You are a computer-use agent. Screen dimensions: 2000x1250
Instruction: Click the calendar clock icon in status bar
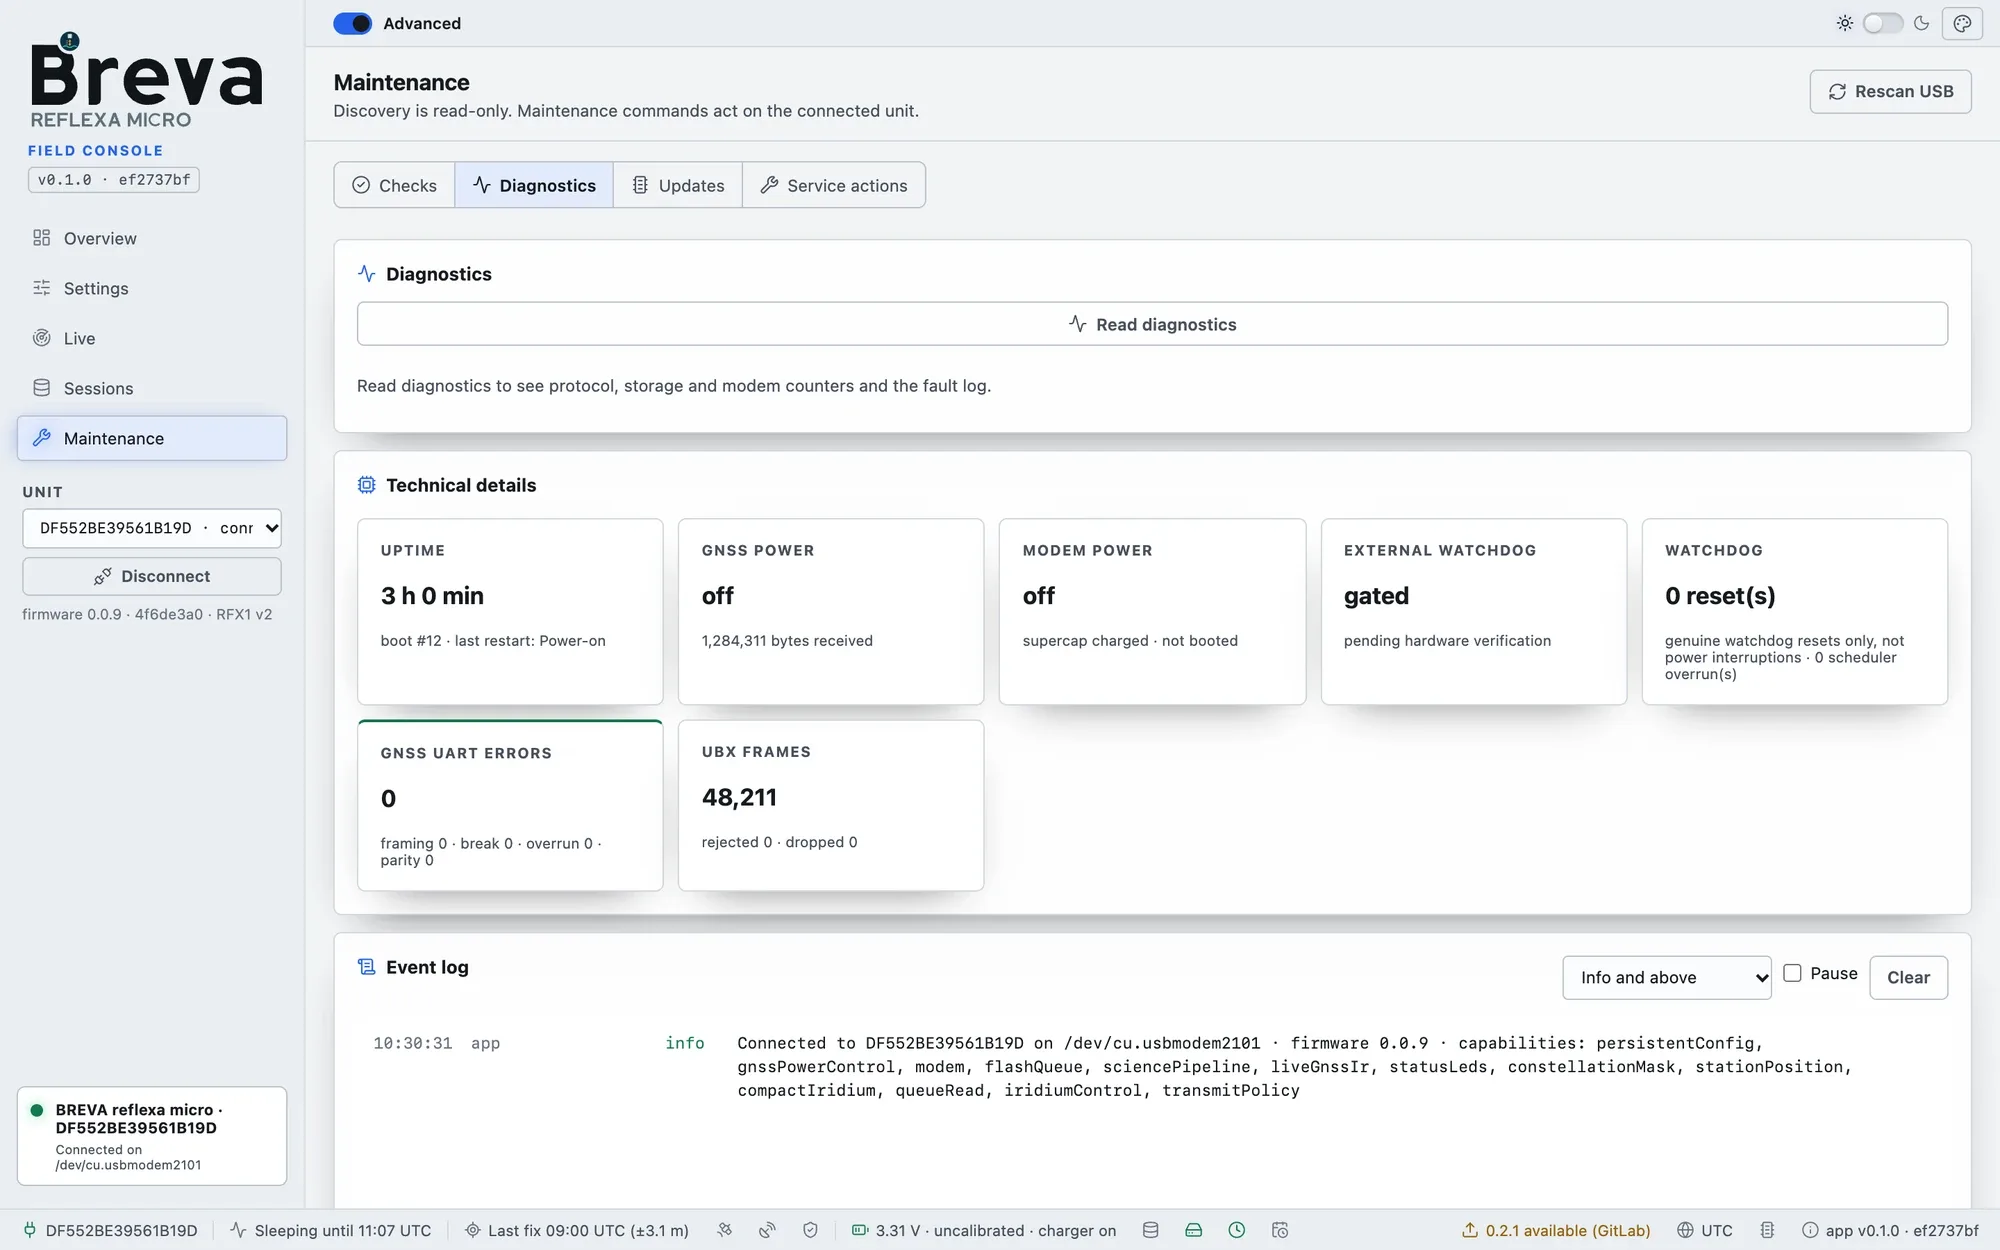(x=1279, y=1230)
